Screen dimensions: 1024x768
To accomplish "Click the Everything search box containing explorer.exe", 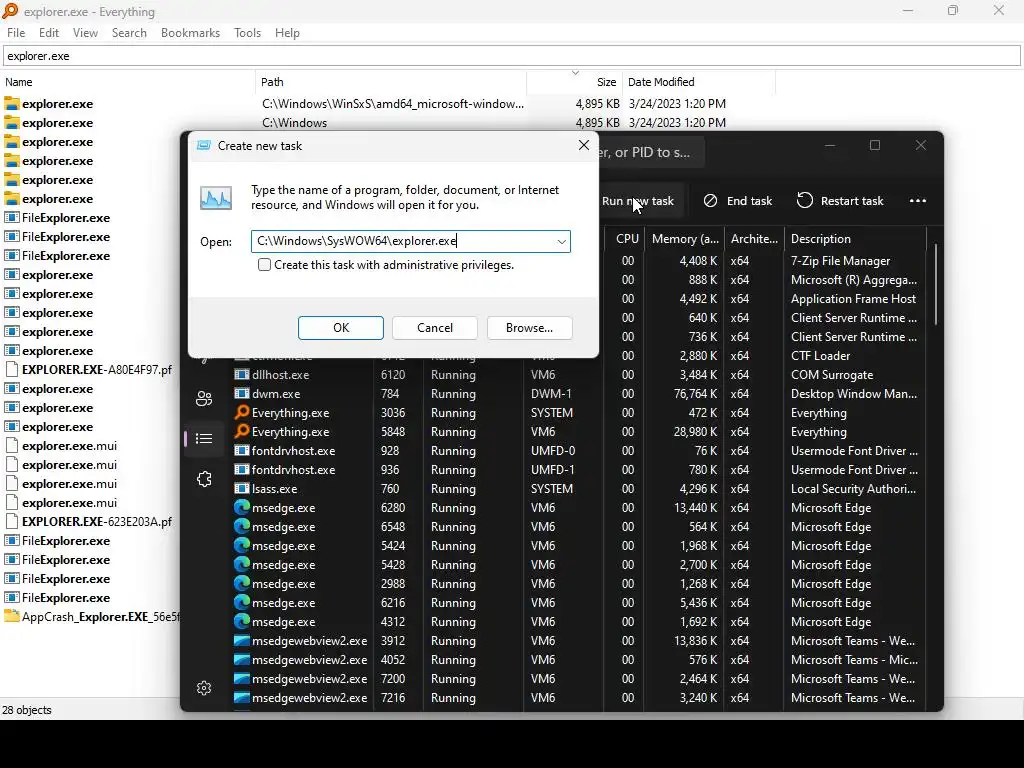I will [512, 56].
